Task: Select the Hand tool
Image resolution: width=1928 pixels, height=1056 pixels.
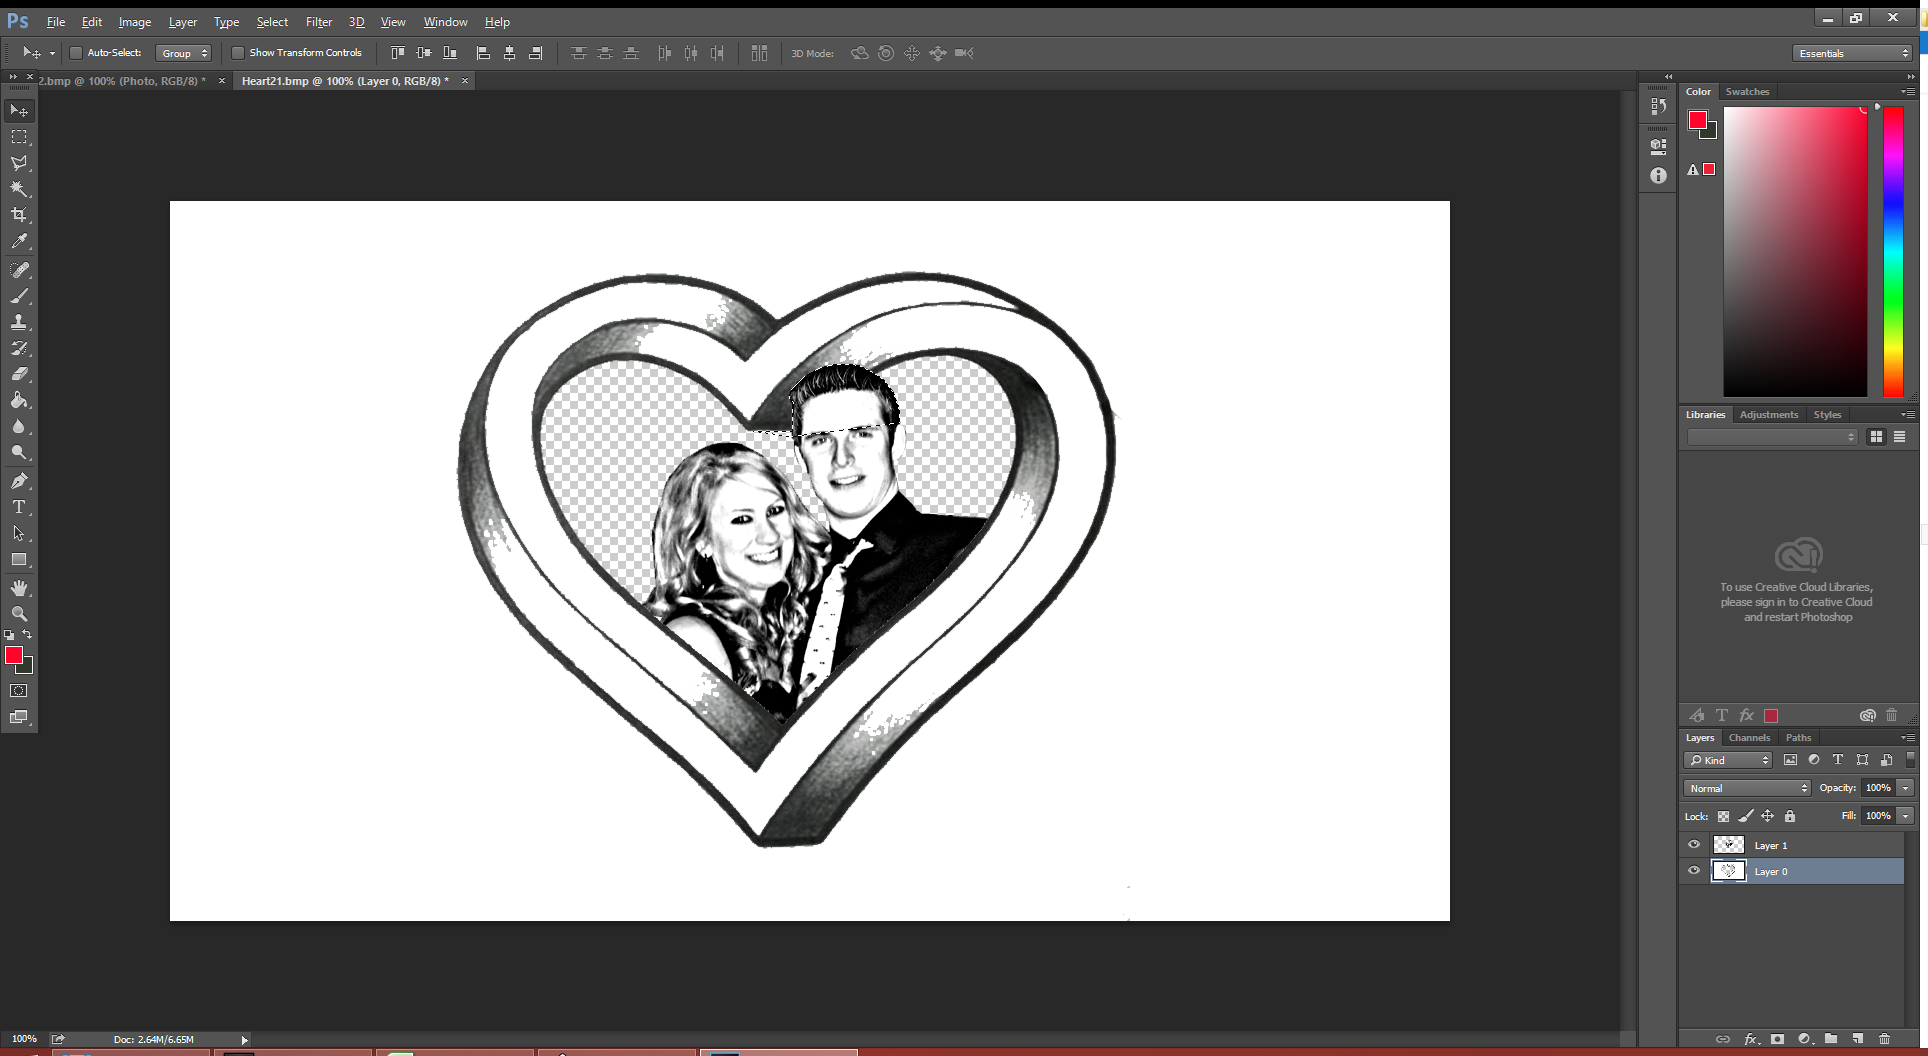Action: coord(19,588)
